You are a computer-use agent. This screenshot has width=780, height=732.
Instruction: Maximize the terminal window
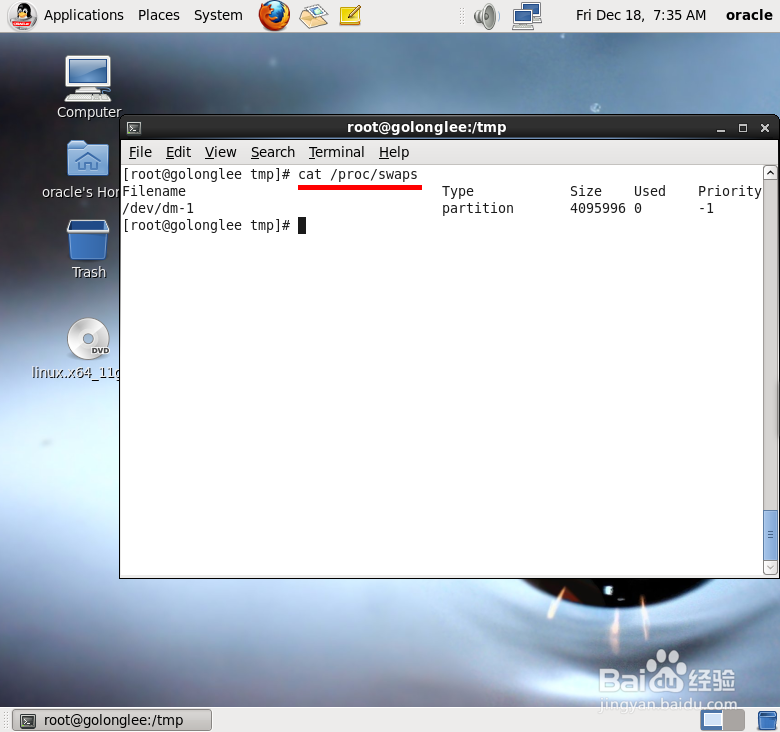click(x=743, y=128)
